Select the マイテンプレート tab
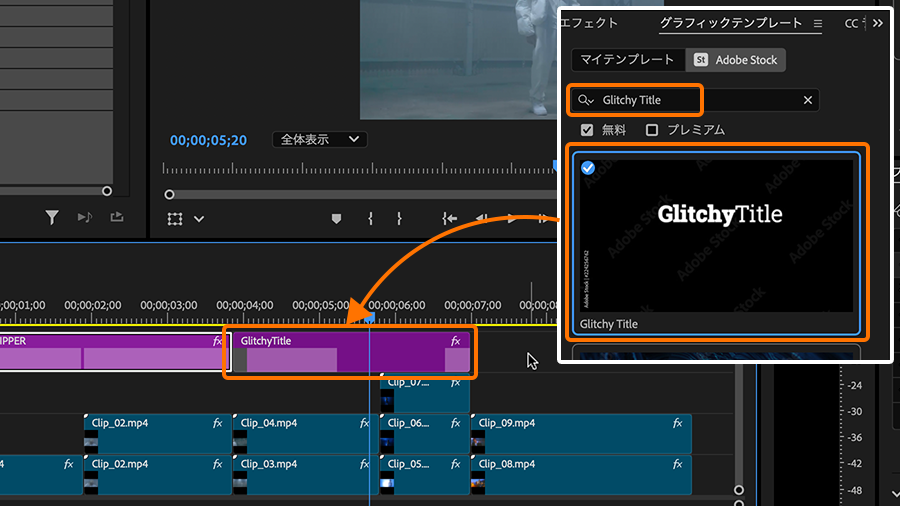Viewport: 900px width, 506px height. click(x=627, y=60)
